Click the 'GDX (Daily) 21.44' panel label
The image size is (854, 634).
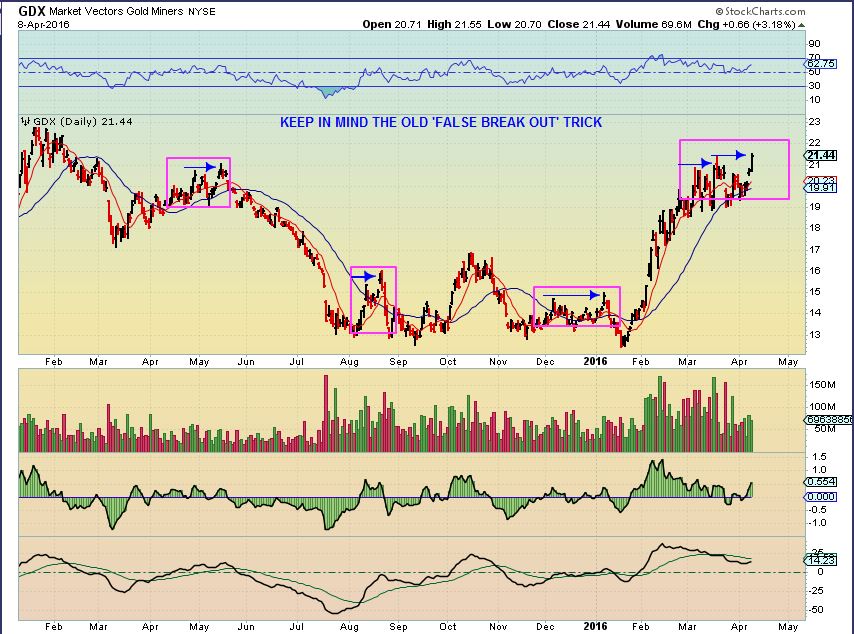point(83,121)
